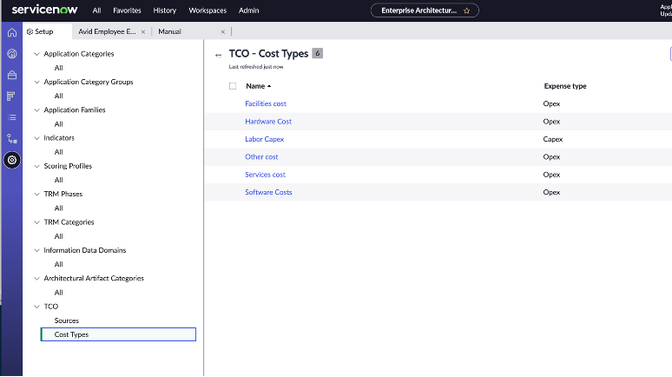Collapse the Application Category Groups node

37,82
